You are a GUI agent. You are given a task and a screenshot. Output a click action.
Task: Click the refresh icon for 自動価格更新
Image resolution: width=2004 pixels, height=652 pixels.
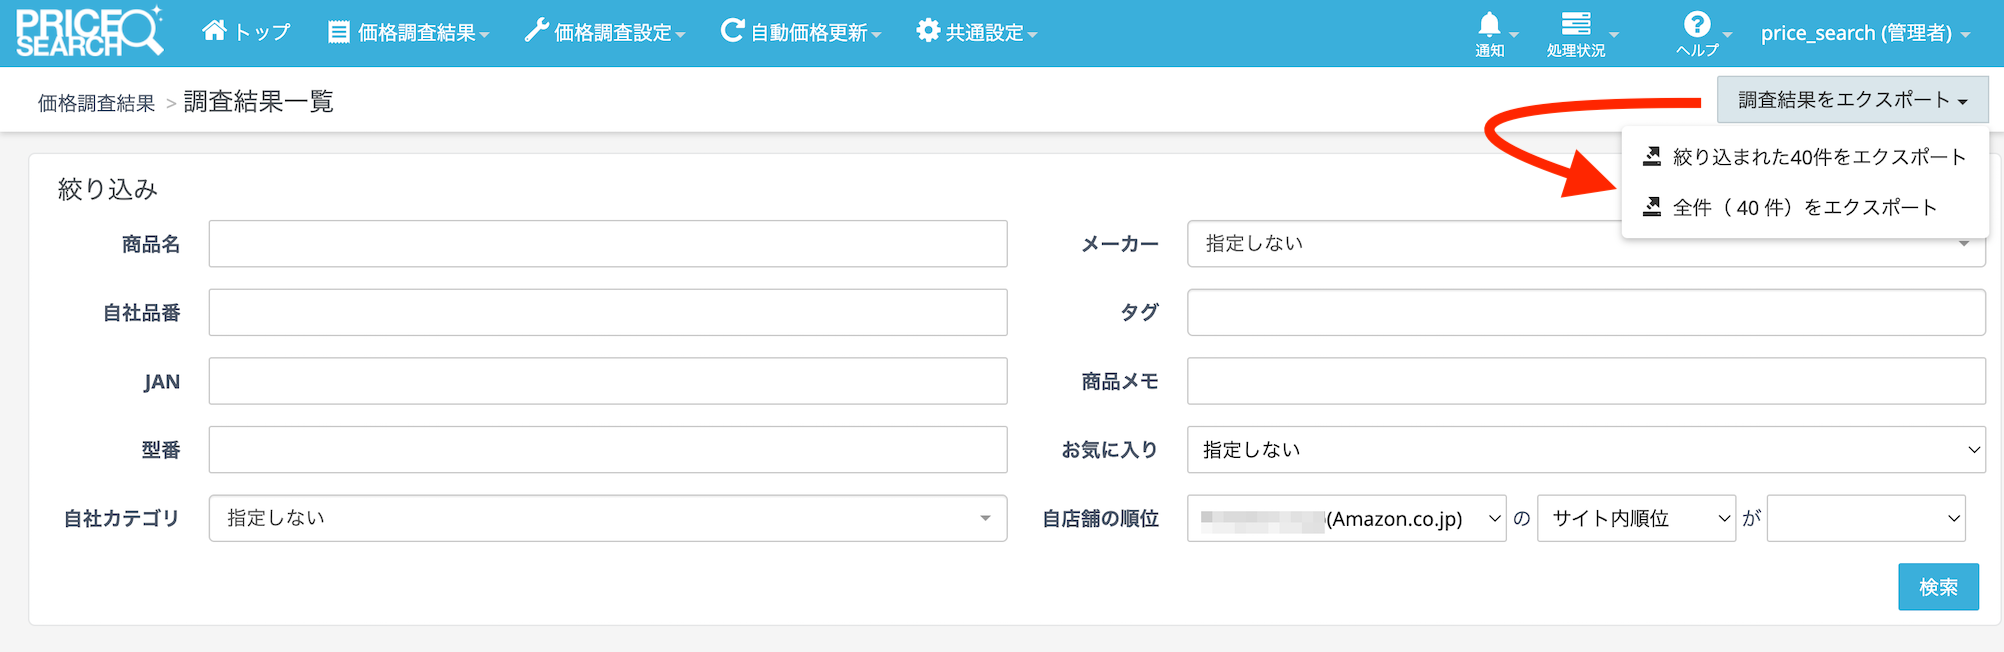pyautogui.click(x=732, y=31)
